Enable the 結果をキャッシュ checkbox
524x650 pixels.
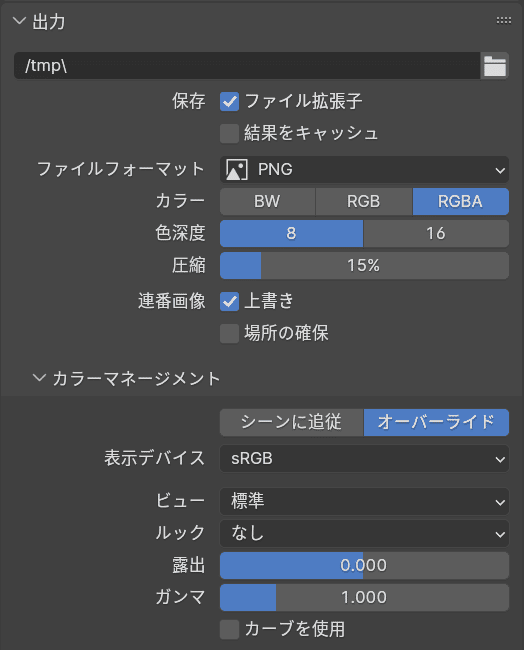[x=229, y=133]
